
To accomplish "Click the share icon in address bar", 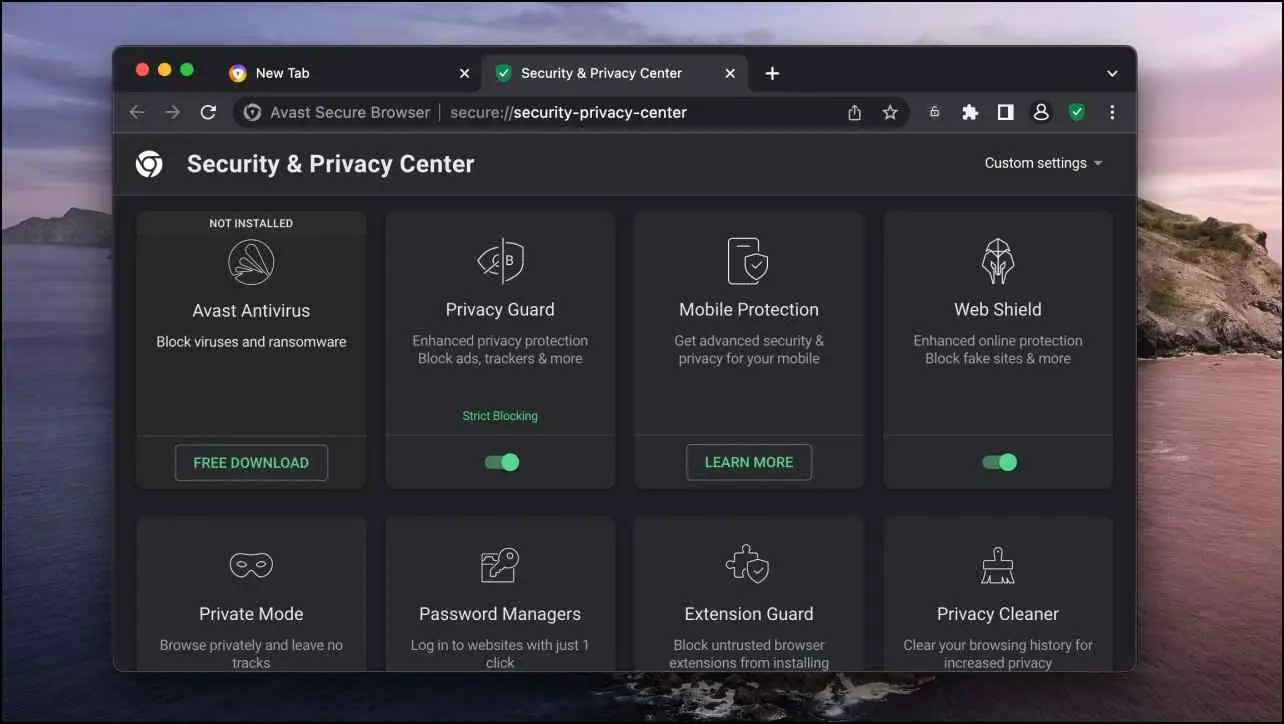I will pos(854,112).
